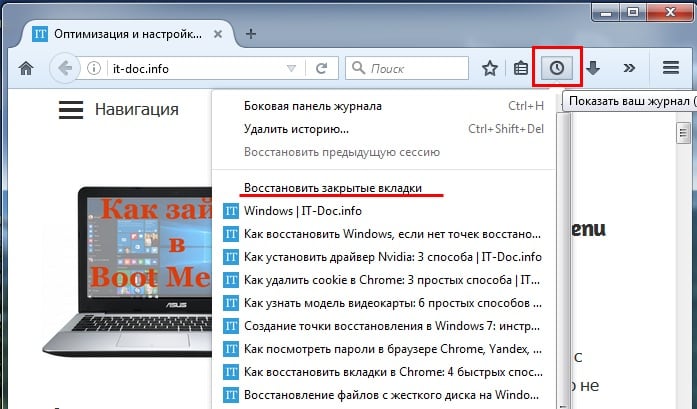Go back with the back arrow button
The width and height of the screenshot is (697, 409).
tap(66, 69)
